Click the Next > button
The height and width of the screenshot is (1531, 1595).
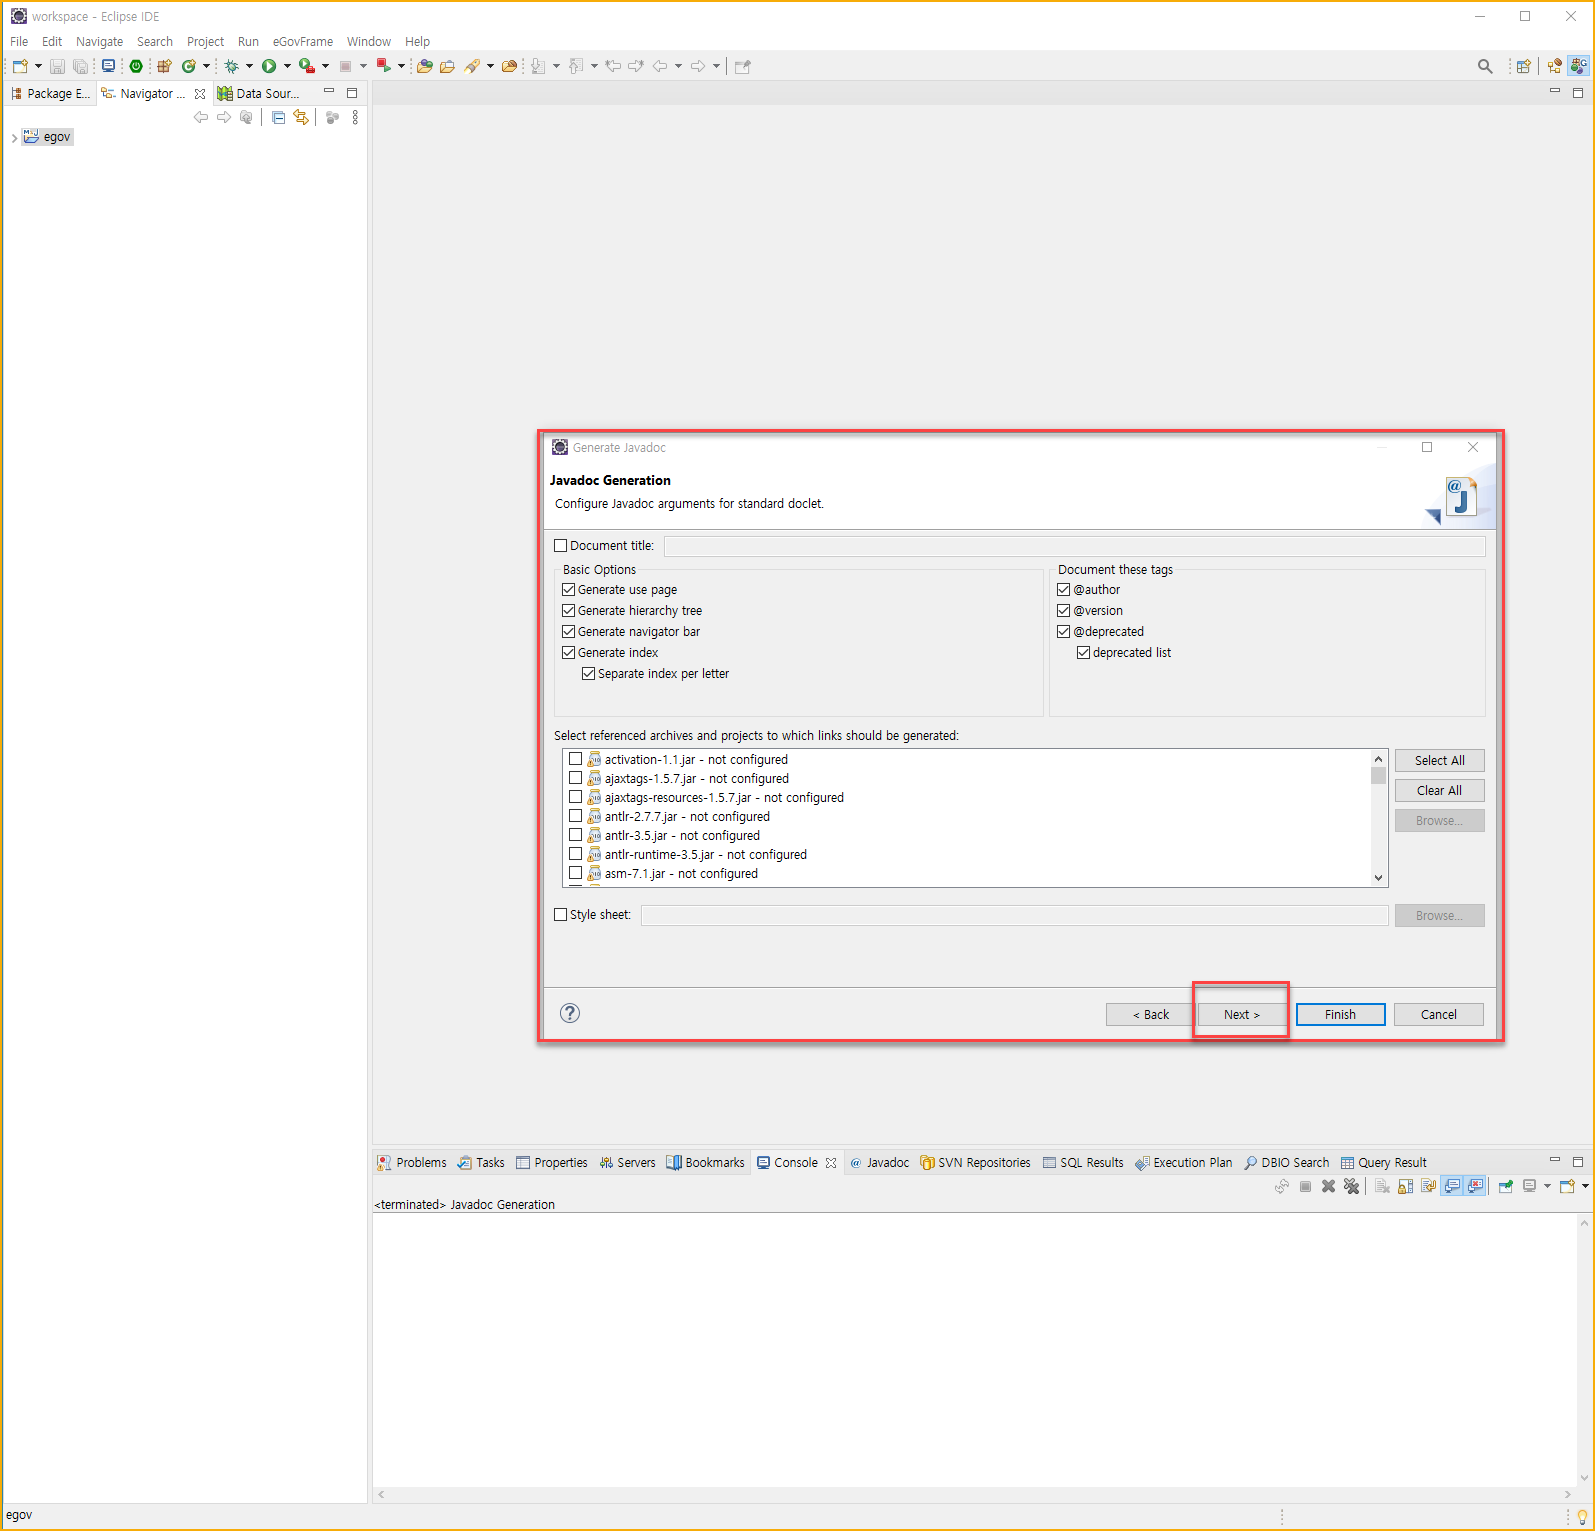tap(1241, 1014)
